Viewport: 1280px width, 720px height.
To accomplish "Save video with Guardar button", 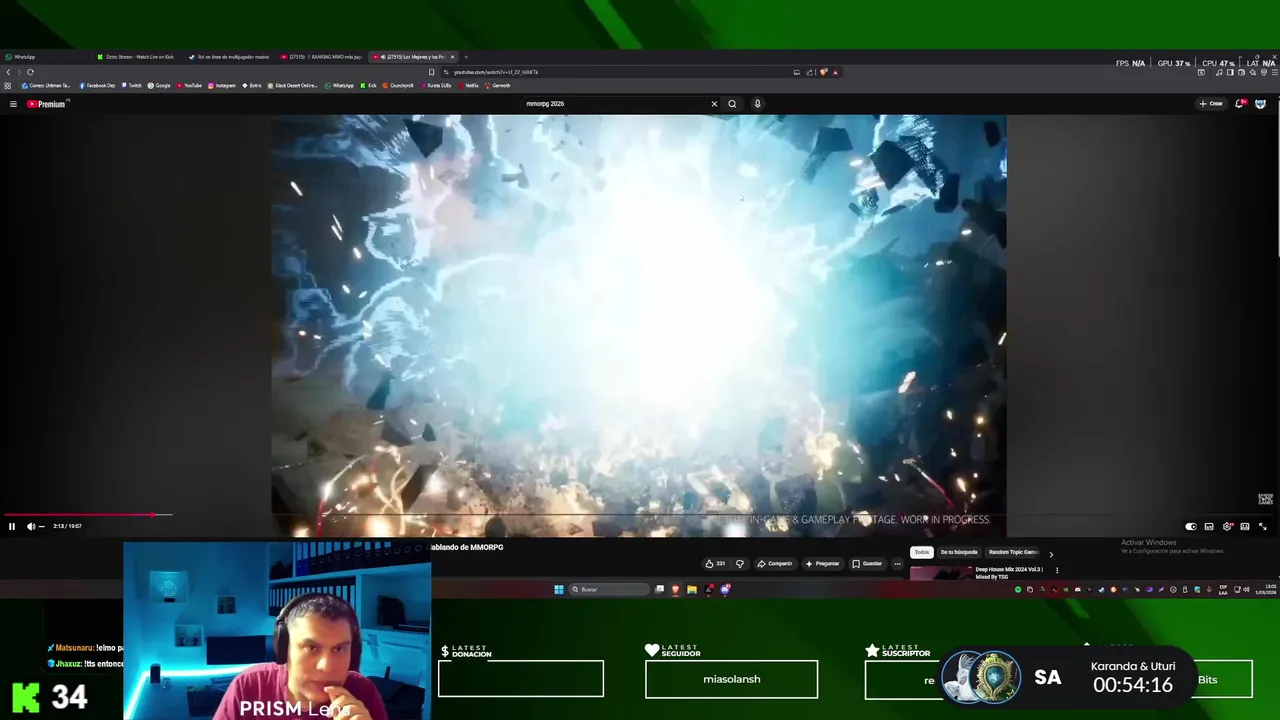I will pos(867,563).
